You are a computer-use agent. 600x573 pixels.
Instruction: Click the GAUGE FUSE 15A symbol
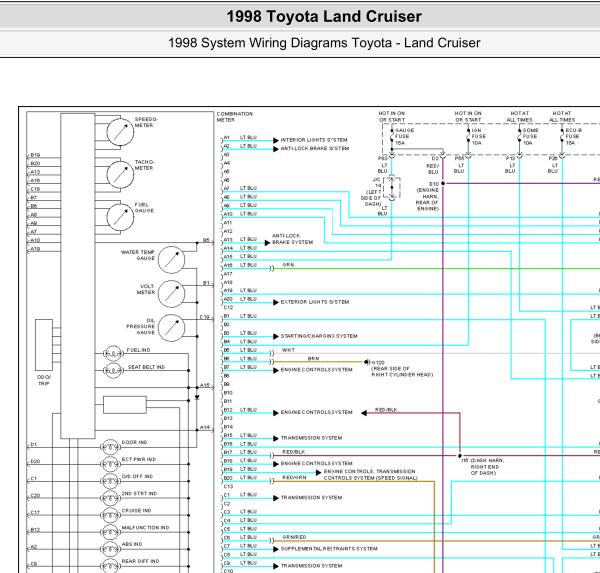[x=392, y=136]
